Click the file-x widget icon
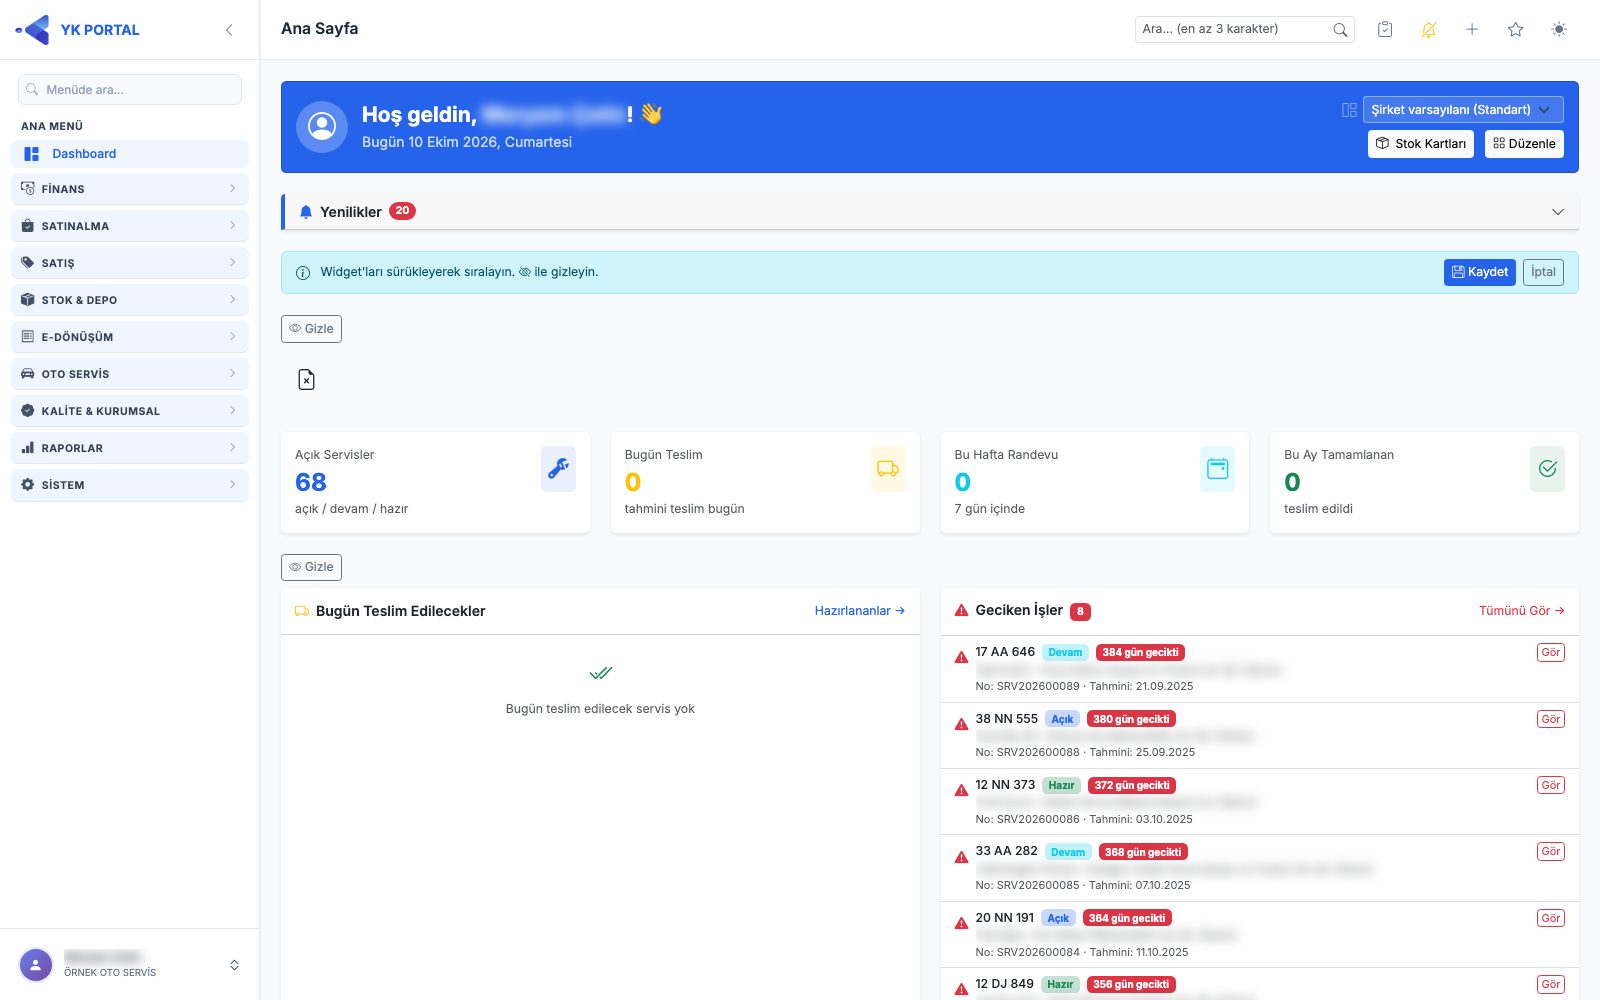Viewport: 1600px width, 1000px height. coord(306,380)
